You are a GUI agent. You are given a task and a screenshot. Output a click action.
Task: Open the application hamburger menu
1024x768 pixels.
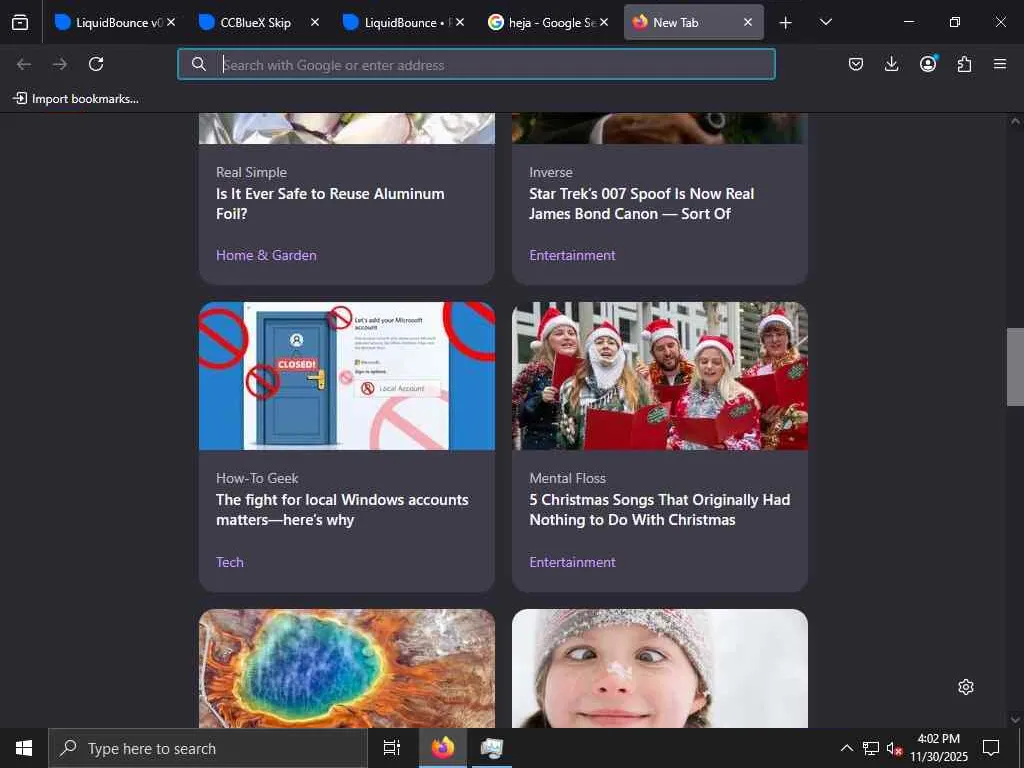[x=1000, y=64]
